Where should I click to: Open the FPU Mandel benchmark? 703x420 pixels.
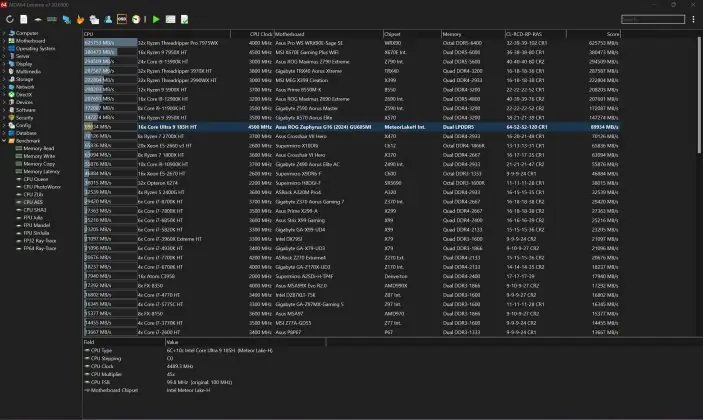click(36, 225)
